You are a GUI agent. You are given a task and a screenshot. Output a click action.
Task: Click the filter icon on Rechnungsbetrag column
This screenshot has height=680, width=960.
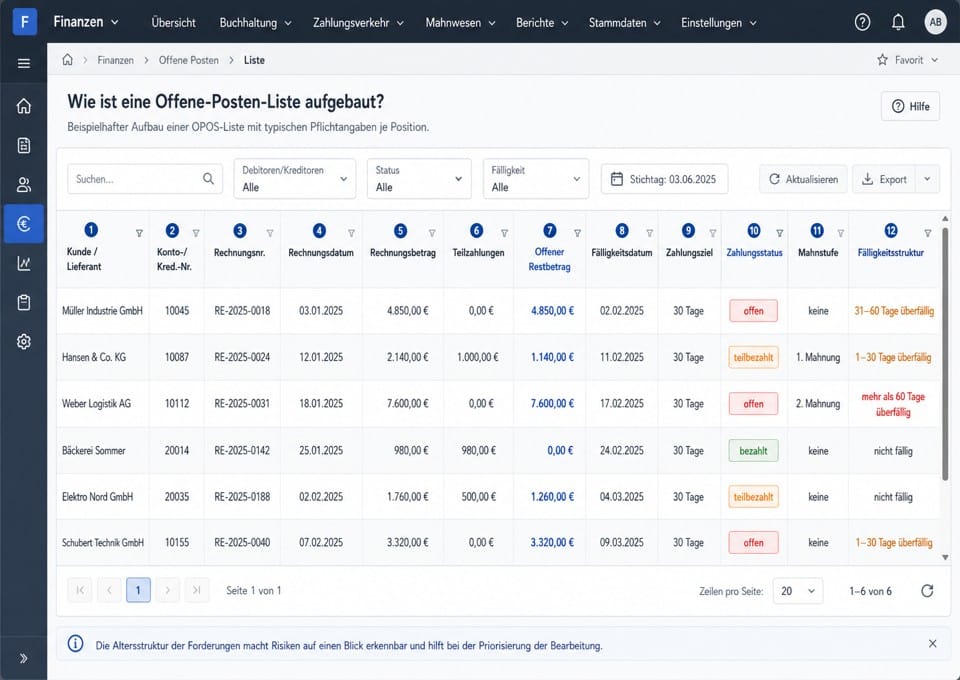tap(432, 233)
